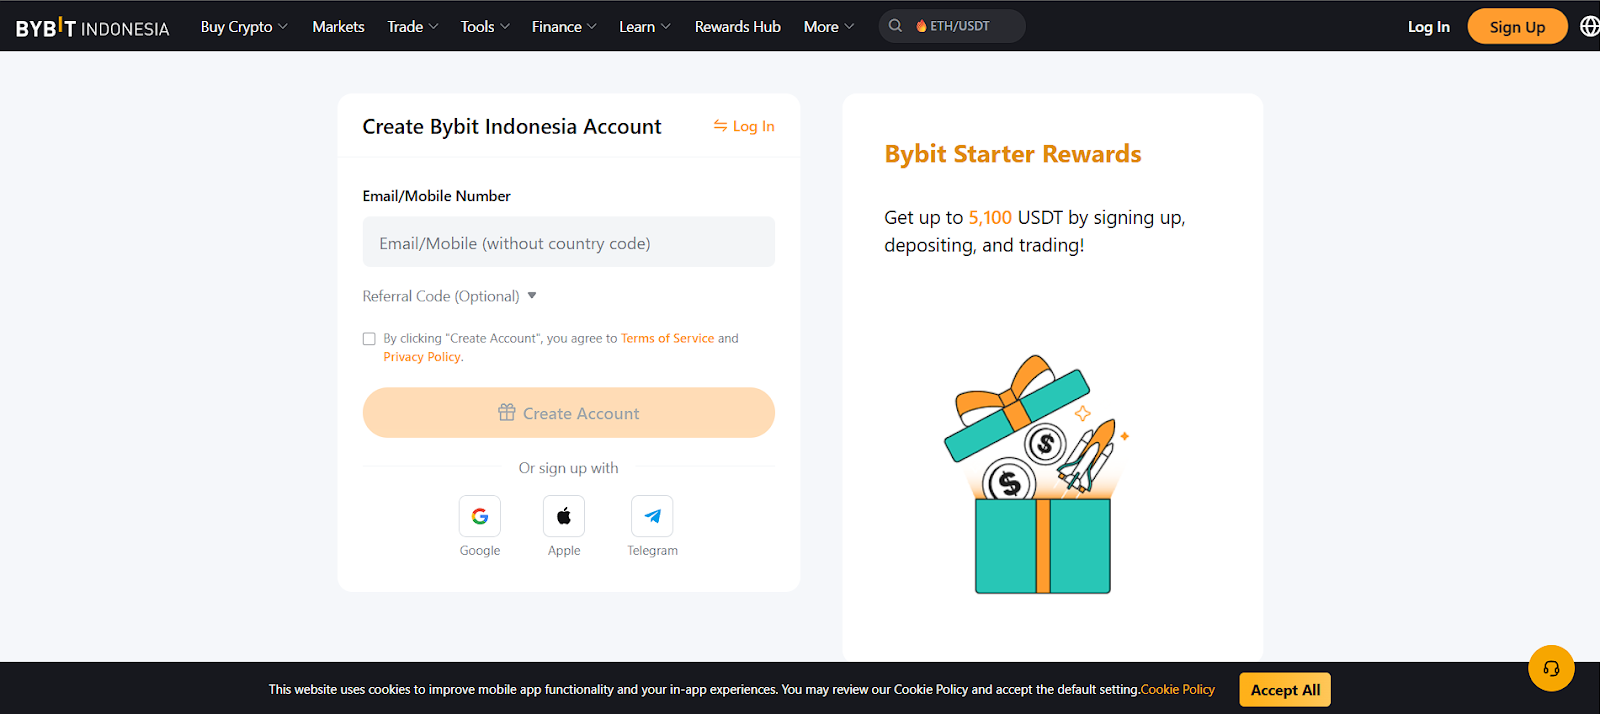
Task: Expand the Referral Code (Optional) field
Action: pos(450,296)
